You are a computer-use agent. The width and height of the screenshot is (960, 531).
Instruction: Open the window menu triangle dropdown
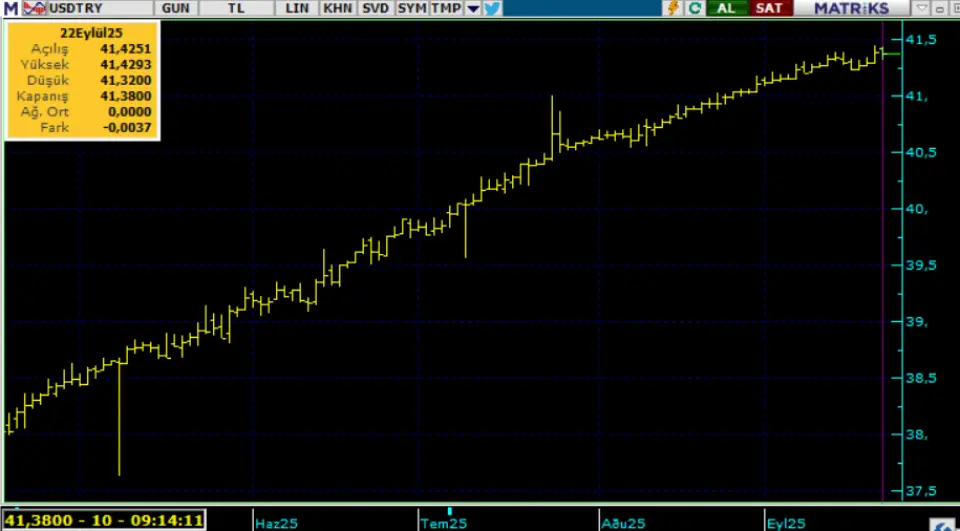[921, 9]
